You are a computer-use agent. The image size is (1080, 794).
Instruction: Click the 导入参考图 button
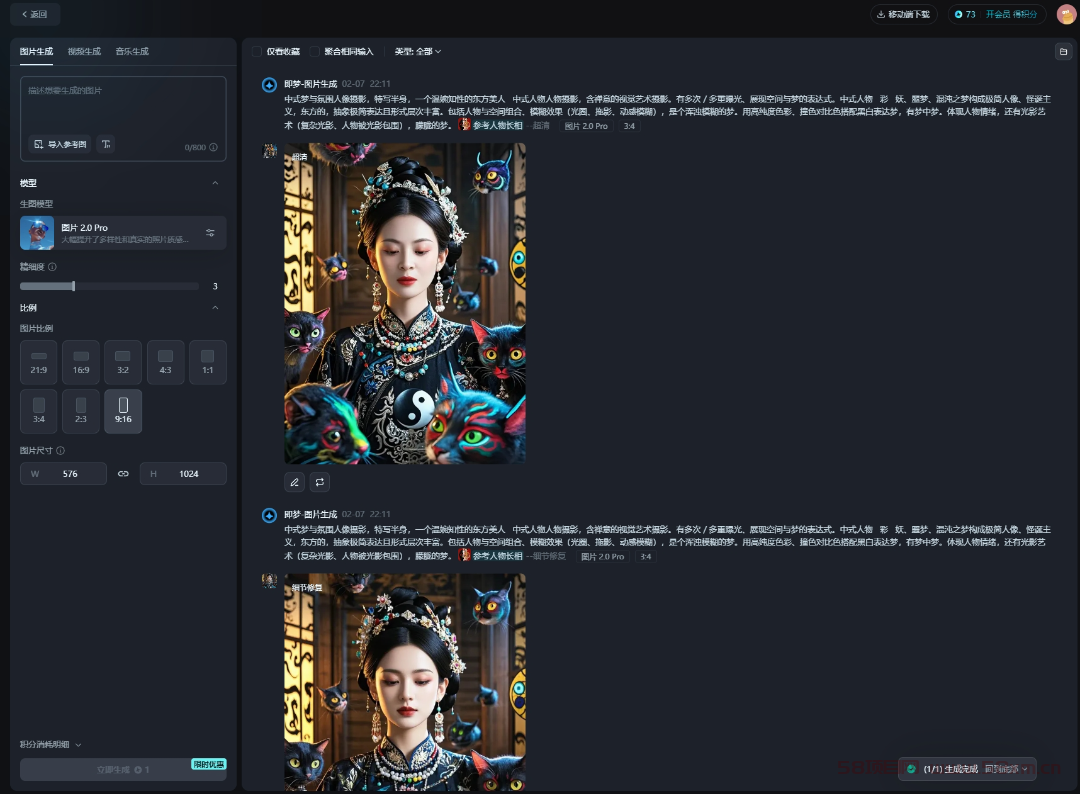pos(60,145)
